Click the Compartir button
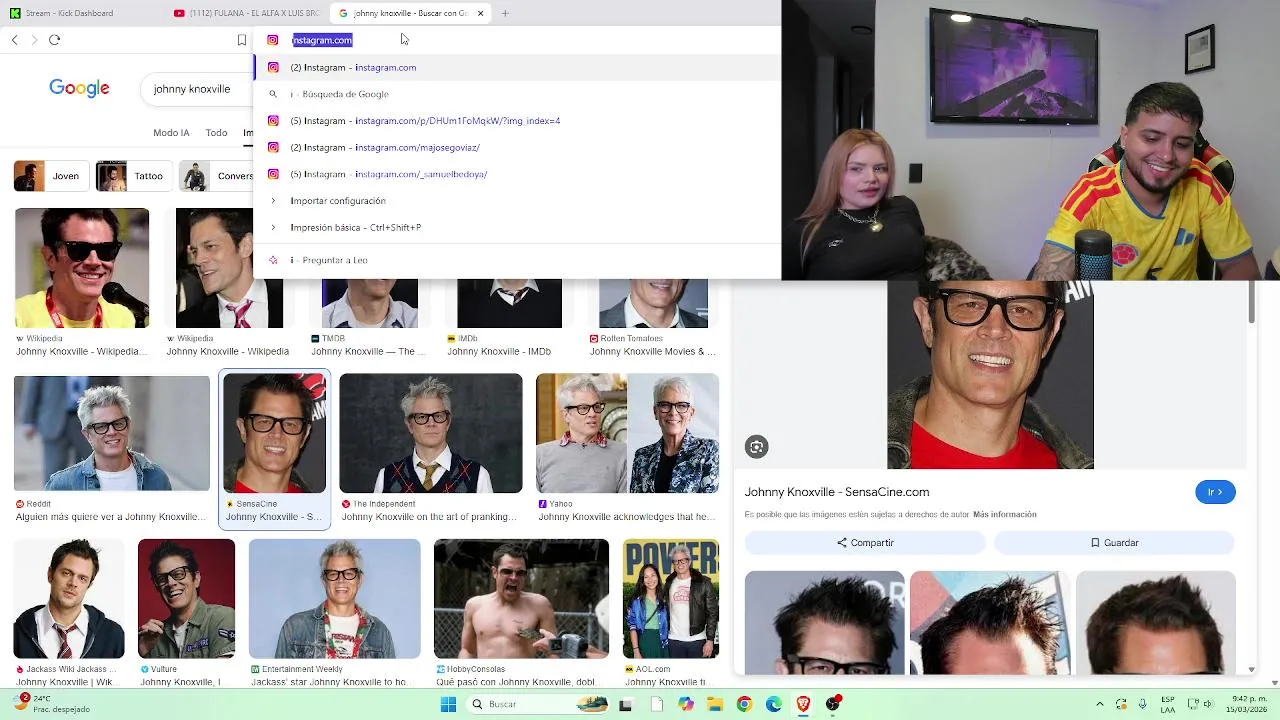This screenshot has width=1280, height=720. tap(865, 543)
